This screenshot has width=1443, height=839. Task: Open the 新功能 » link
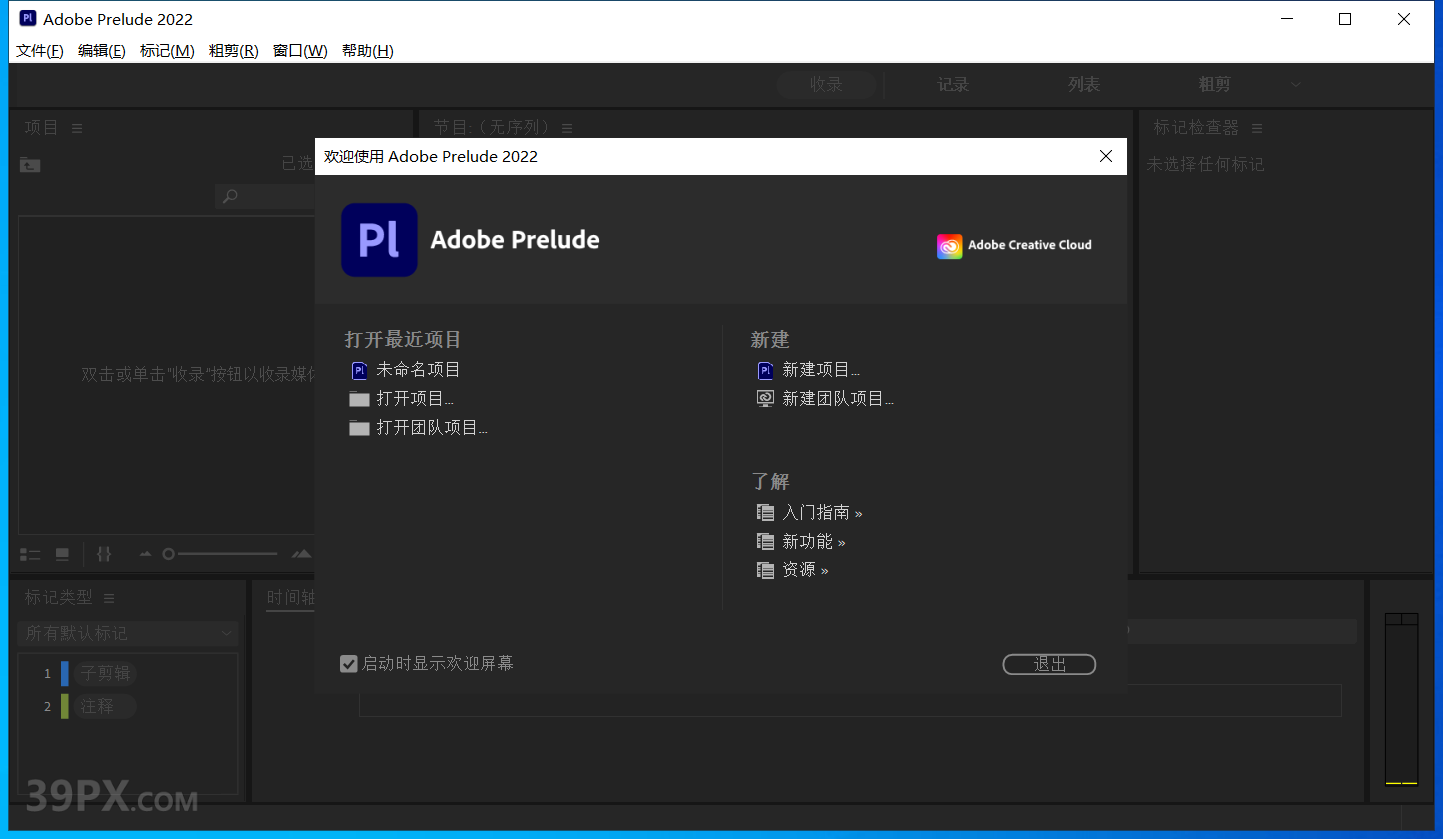click(814, 542)
